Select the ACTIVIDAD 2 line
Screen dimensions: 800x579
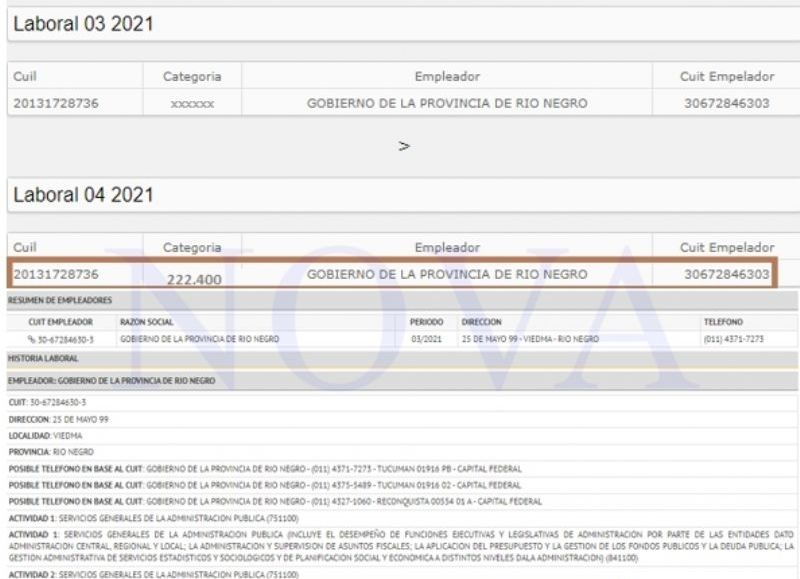tap(154, 574)
